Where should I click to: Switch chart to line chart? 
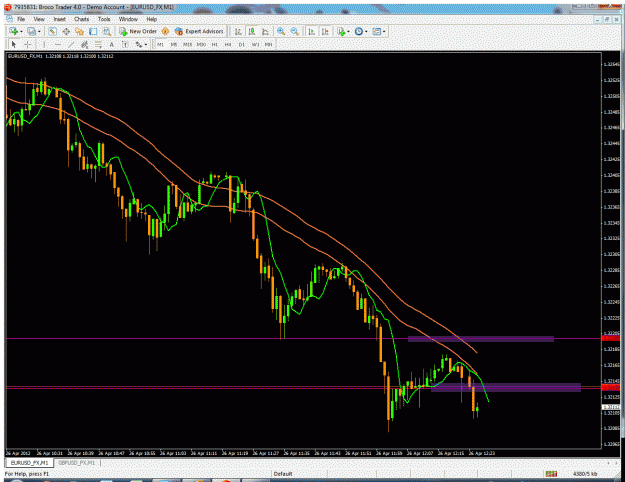click(265, 31)
